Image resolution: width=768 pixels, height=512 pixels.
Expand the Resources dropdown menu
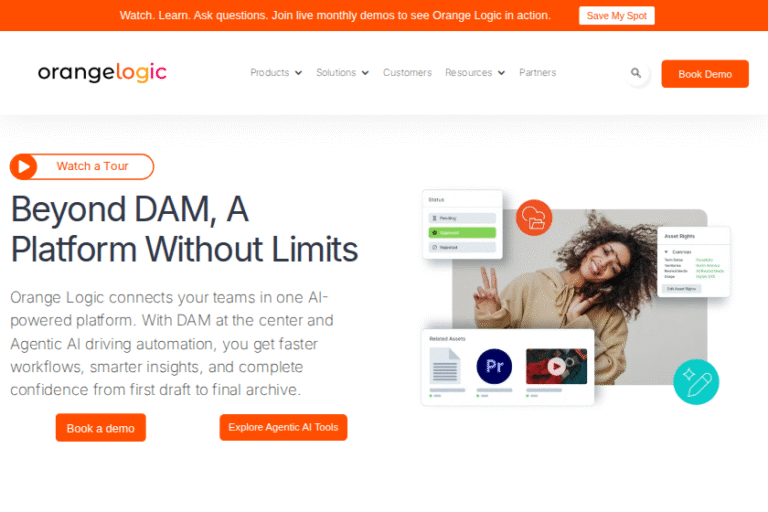point(475,73)
